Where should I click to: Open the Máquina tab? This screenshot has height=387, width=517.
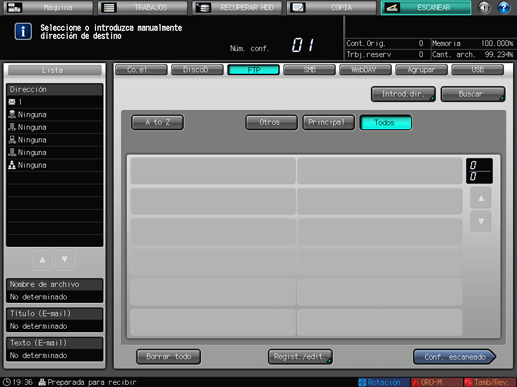click(x=49, y=7)
